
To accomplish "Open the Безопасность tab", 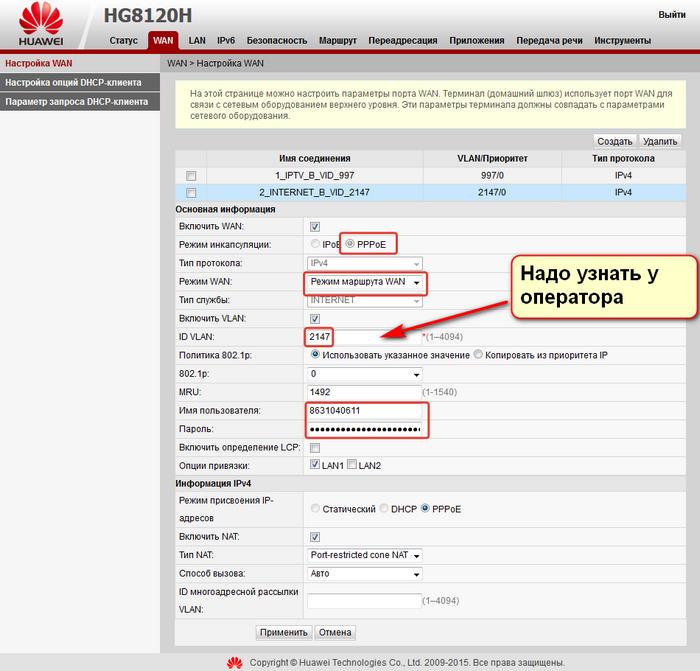I will pos(277,41).
